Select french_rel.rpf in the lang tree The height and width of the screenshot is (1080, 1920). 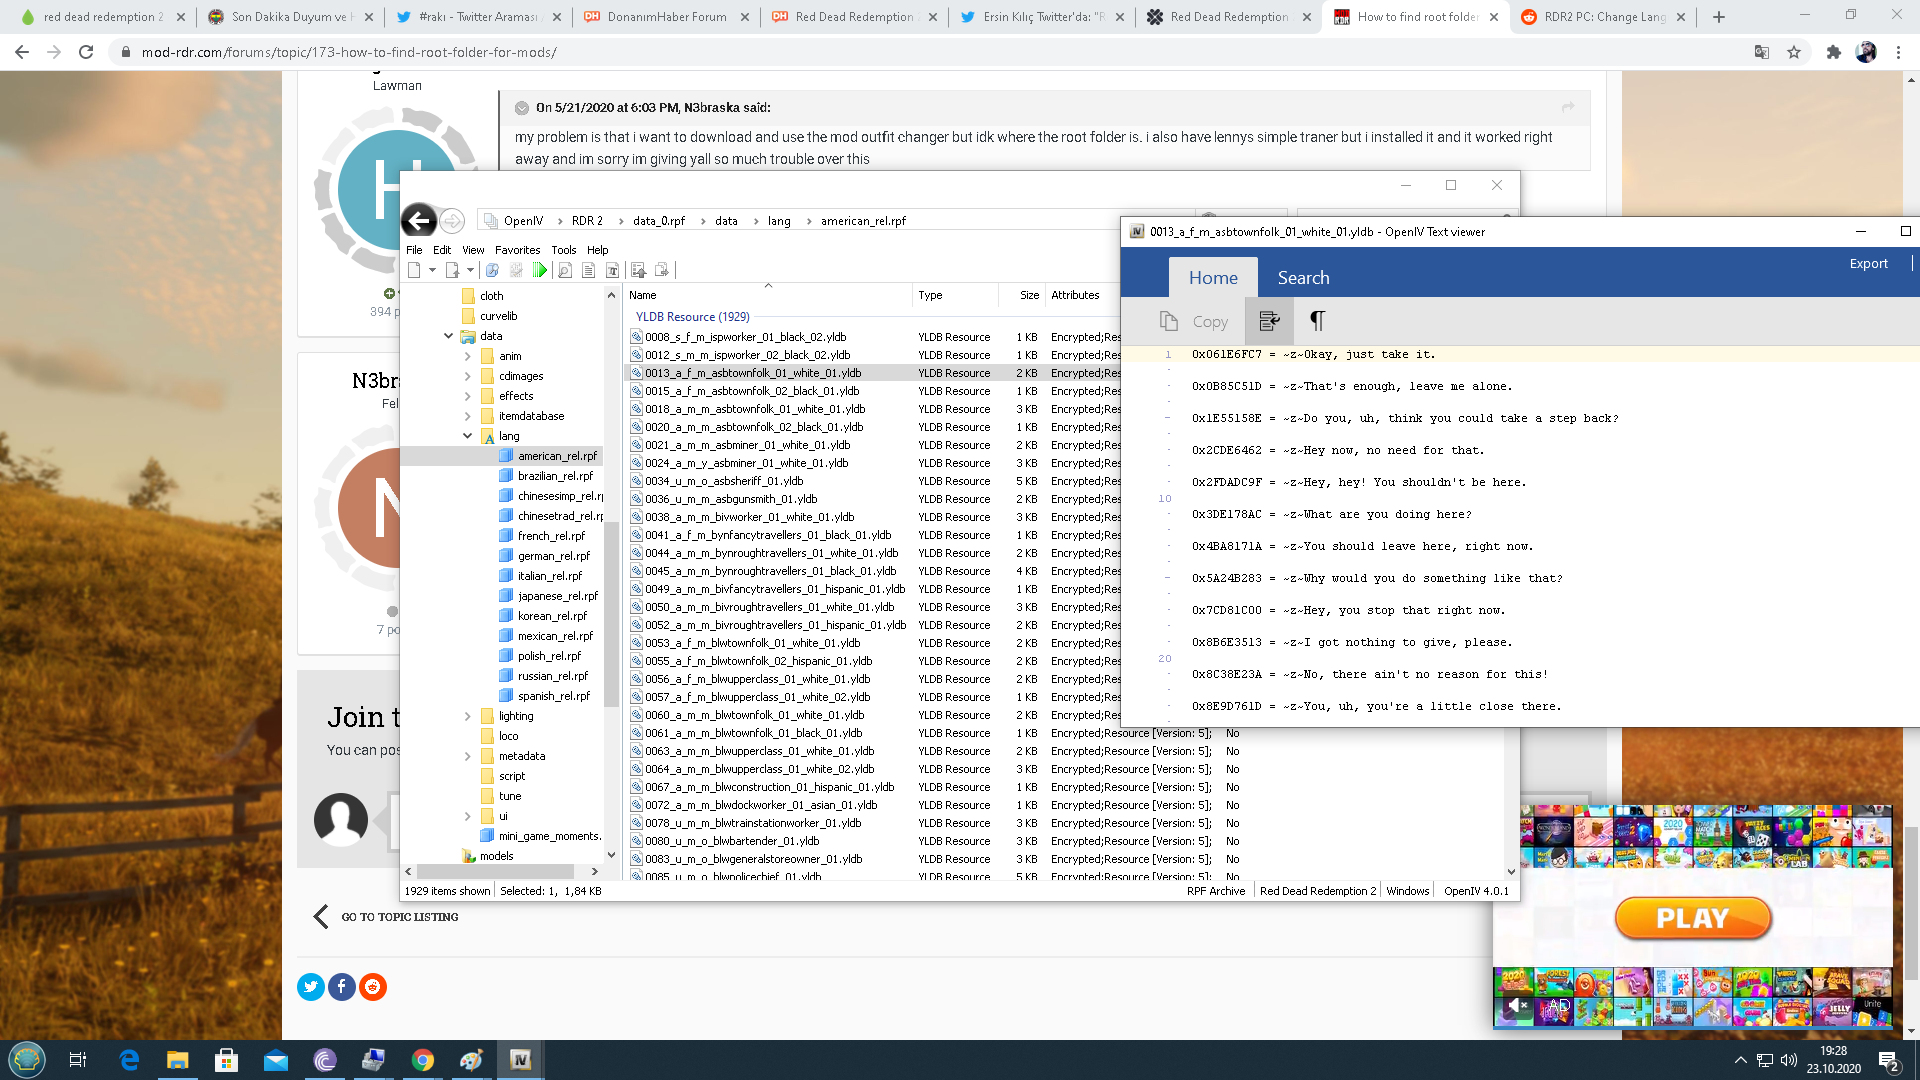[x=551, y=536]
